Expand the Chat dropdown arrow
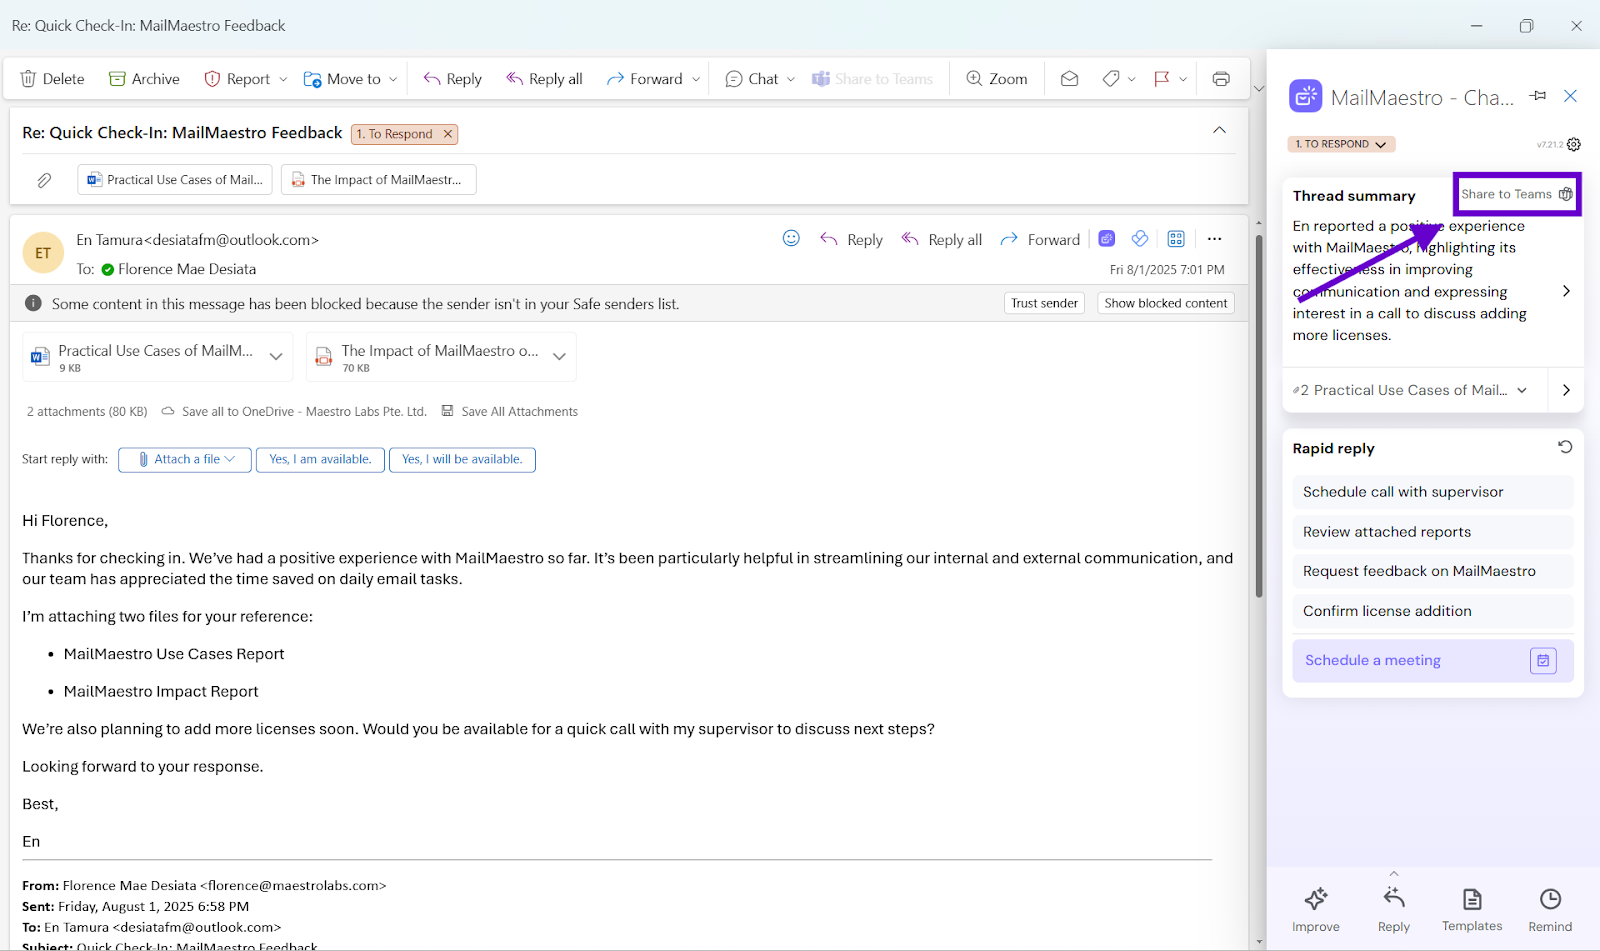Screen dimensions: 1600x951 (x=791, y=79)
